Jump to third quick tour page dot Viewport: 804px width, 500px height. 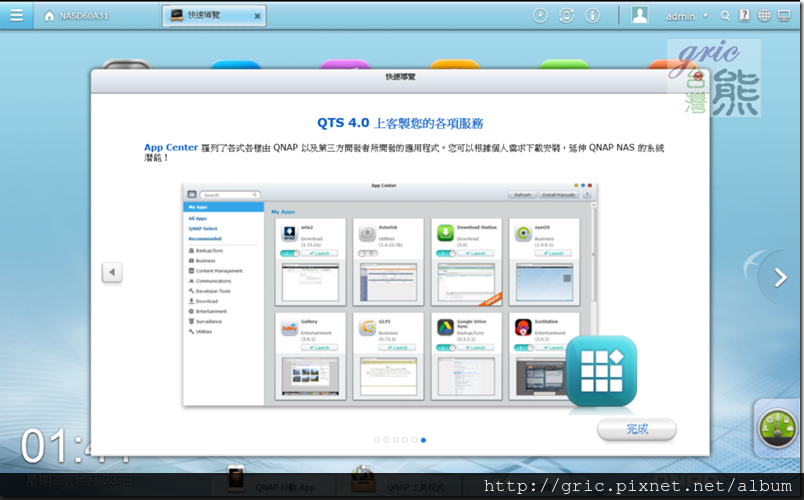tap(395, 440)
